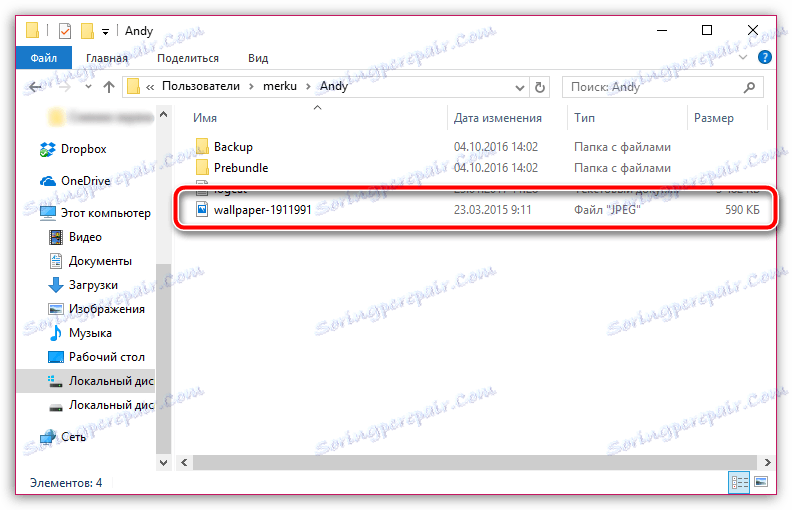Screen dimensions: 792x510
Task: Open the Документы folder
Action: (x=100, y=261)
